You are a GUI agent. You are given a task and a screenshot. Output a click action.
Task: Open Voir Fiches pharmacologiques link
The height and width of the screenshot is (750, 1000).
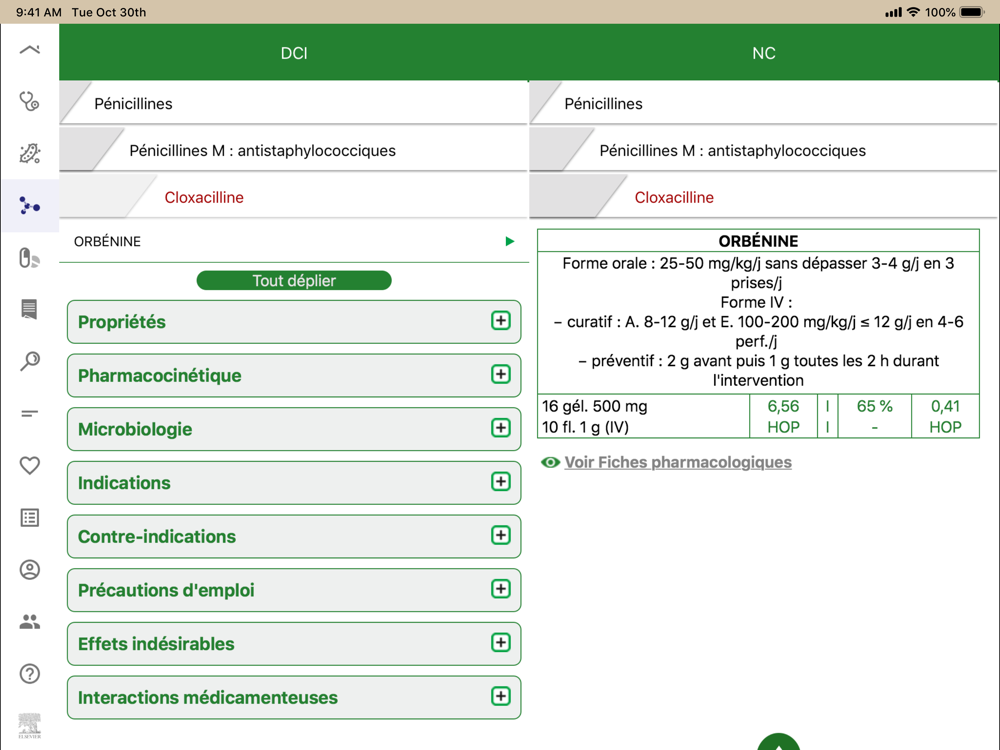(678, 462)
